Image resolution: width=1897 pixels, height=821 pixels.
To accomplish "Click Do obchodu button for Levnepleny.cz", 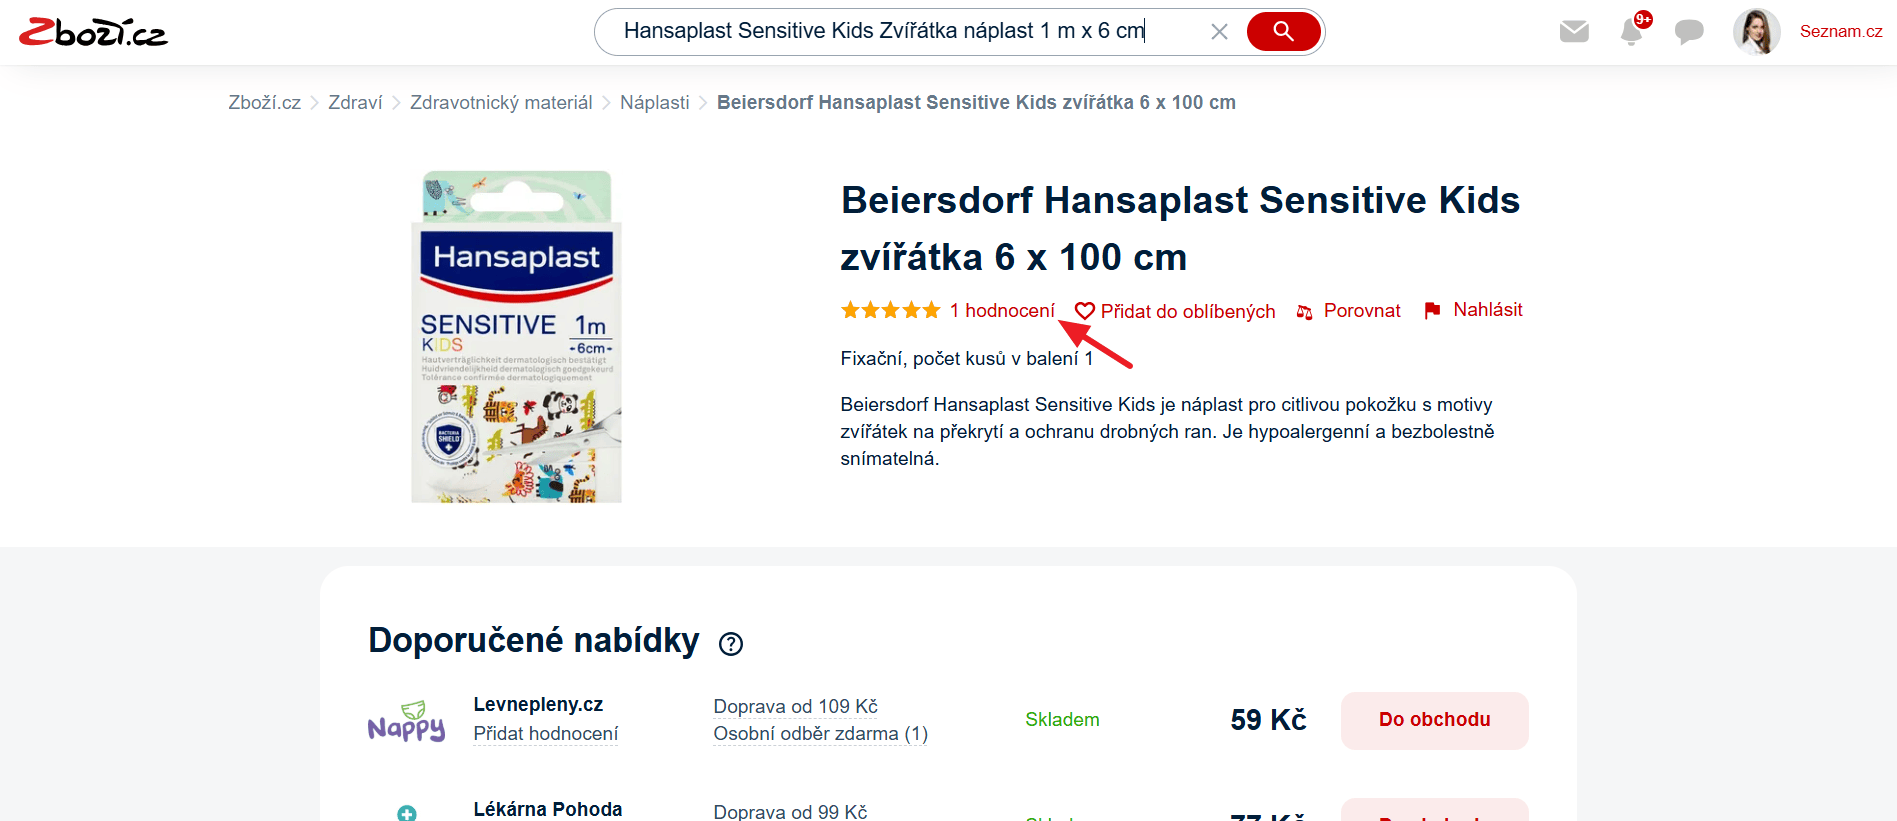I will [1435, 720].
